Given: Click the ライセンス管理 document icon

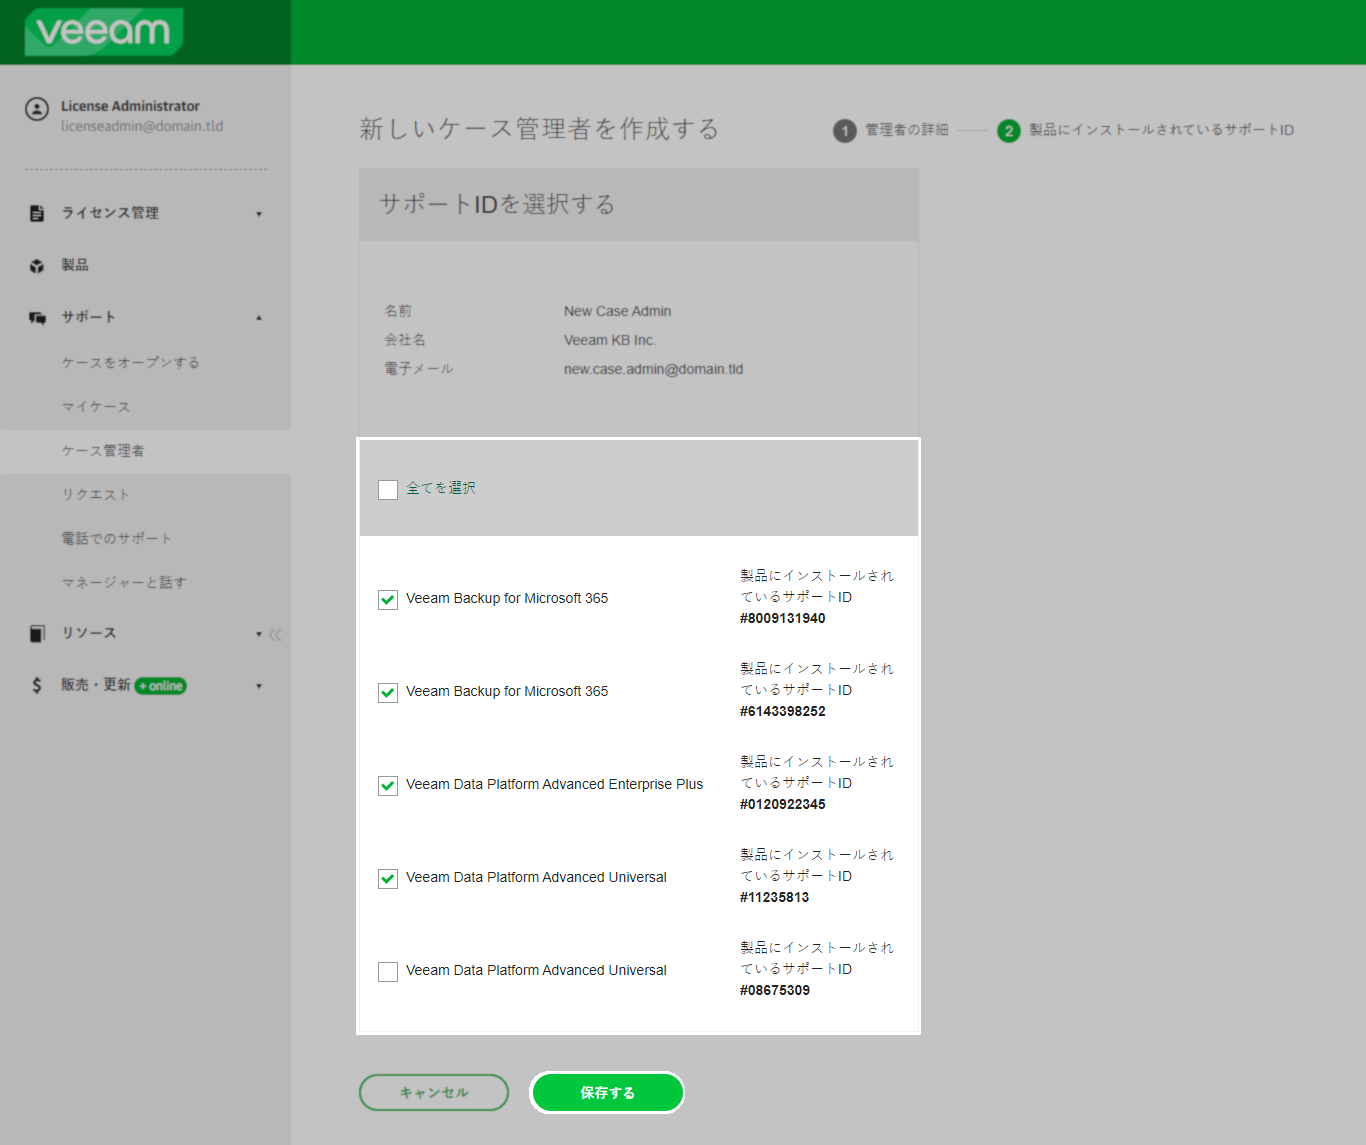Looking at the screenshot, I should (37, 213).
